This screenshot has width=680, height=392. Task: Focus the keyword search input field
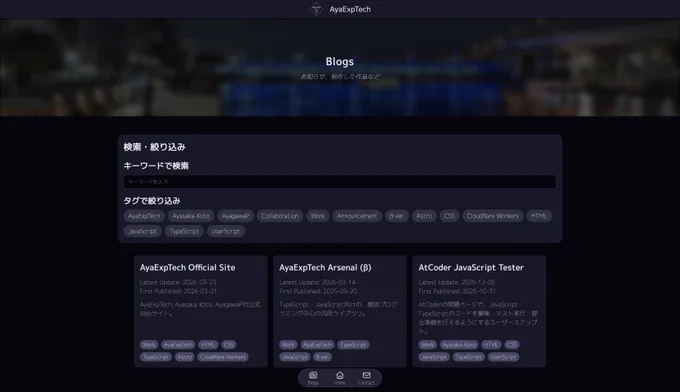point(340,182)
